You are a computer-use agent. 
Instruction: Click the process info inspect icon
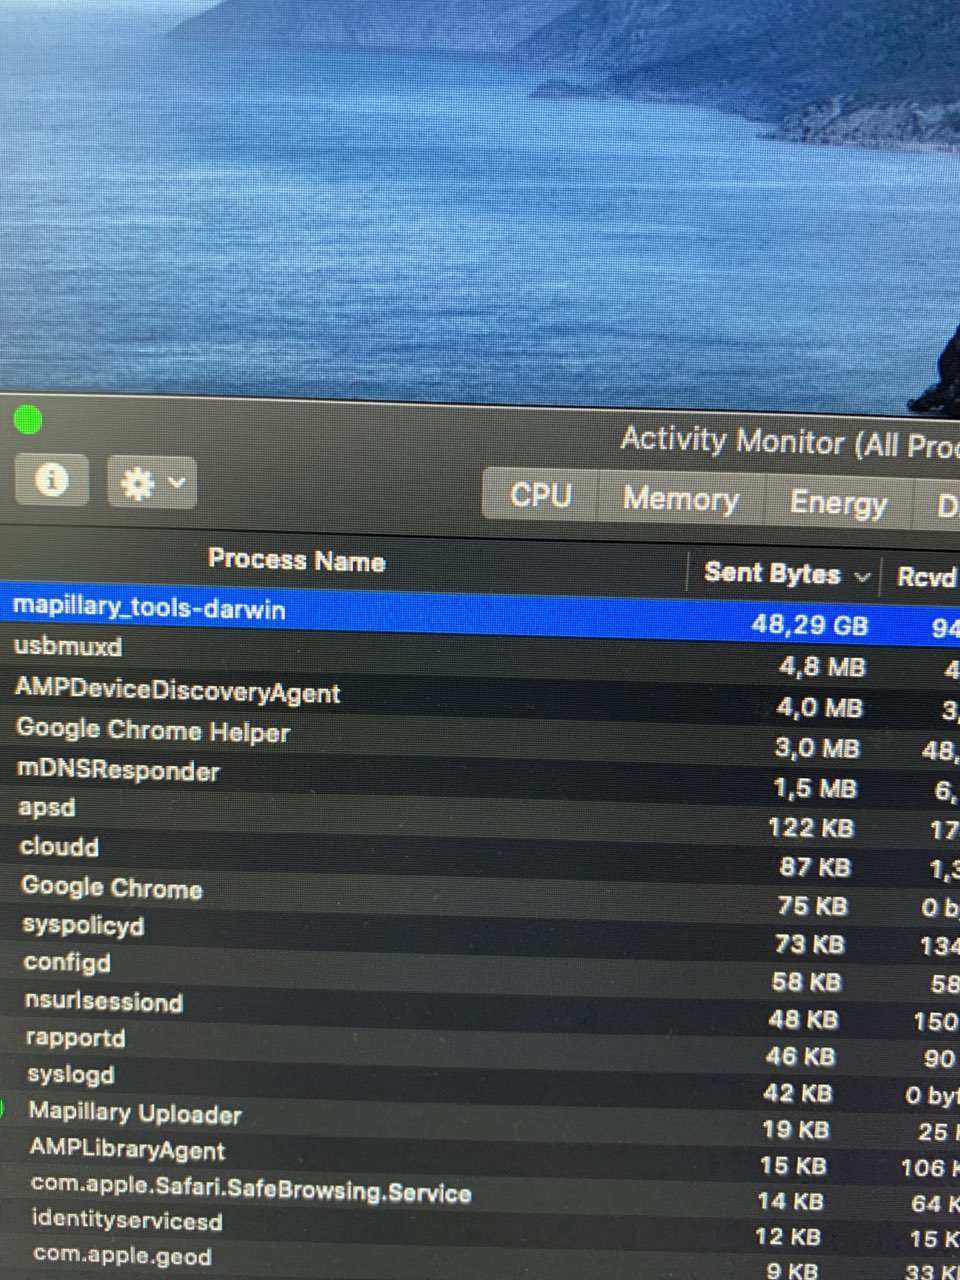[x=52, y=480]
